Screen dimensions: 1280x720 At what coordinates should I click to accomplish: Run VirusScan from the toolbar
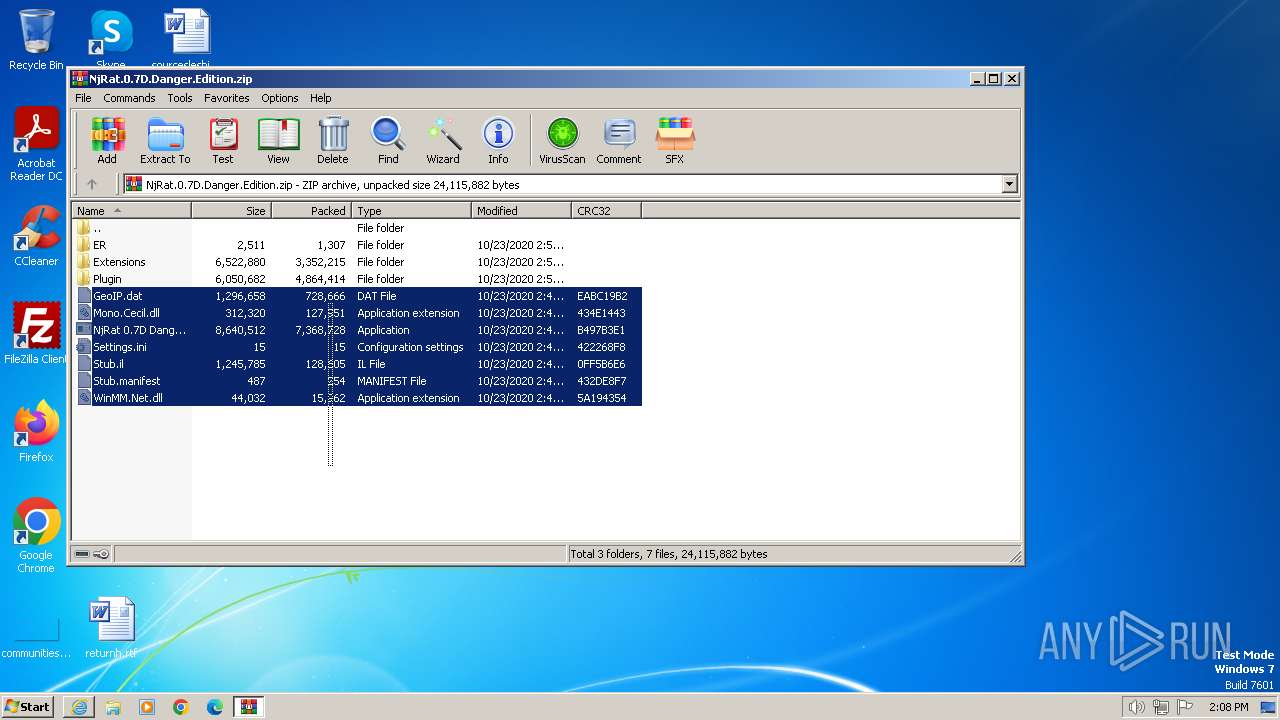pos(562,141)
